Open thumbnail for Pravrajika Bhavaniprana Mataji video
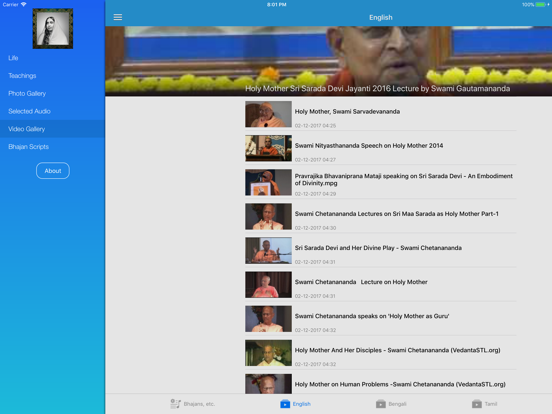Viewport: 552px width, 414px height. click(x=268, y=182)
